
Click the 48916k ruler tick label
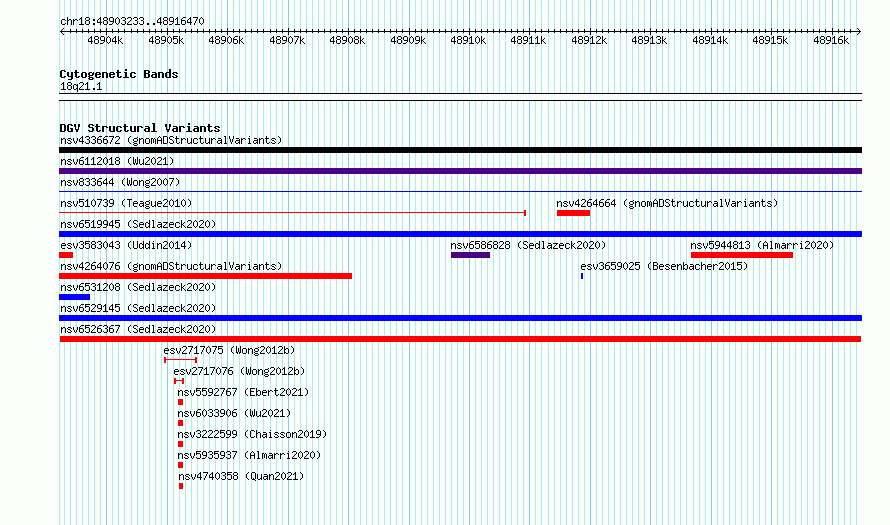[x=831, y=40]
